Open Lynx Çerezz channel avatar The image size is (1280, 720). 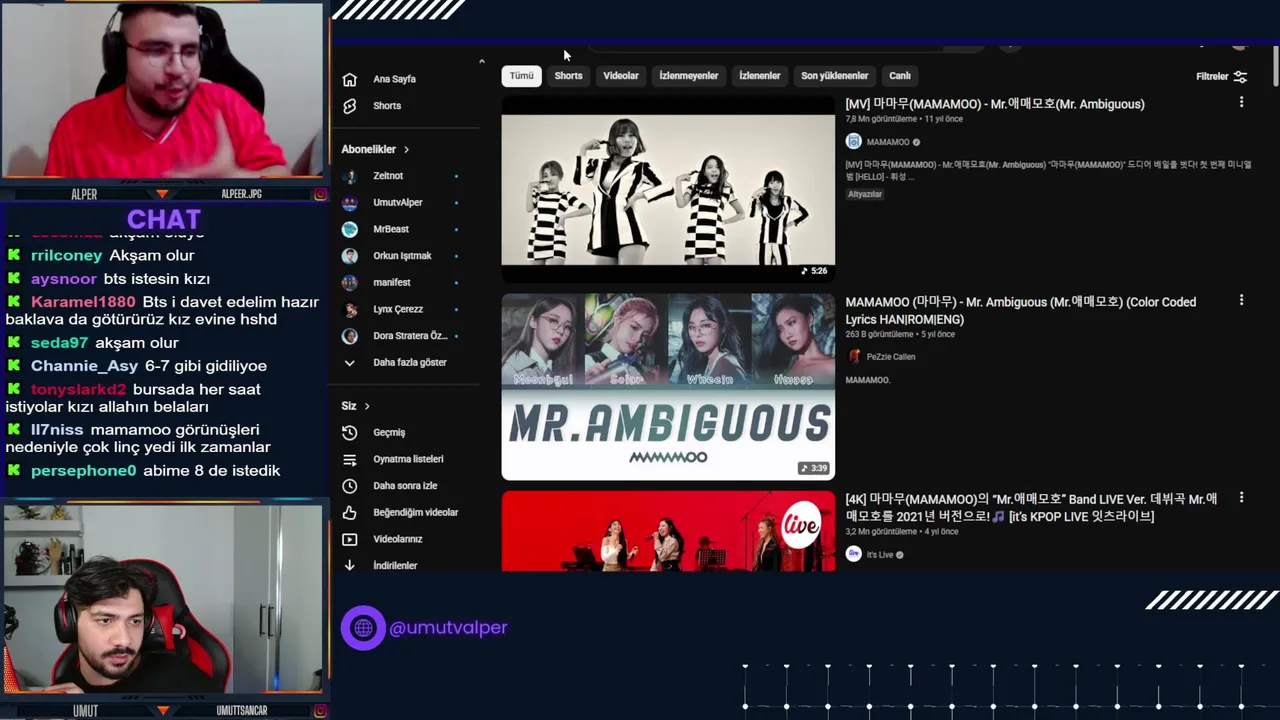pos(350,309)
